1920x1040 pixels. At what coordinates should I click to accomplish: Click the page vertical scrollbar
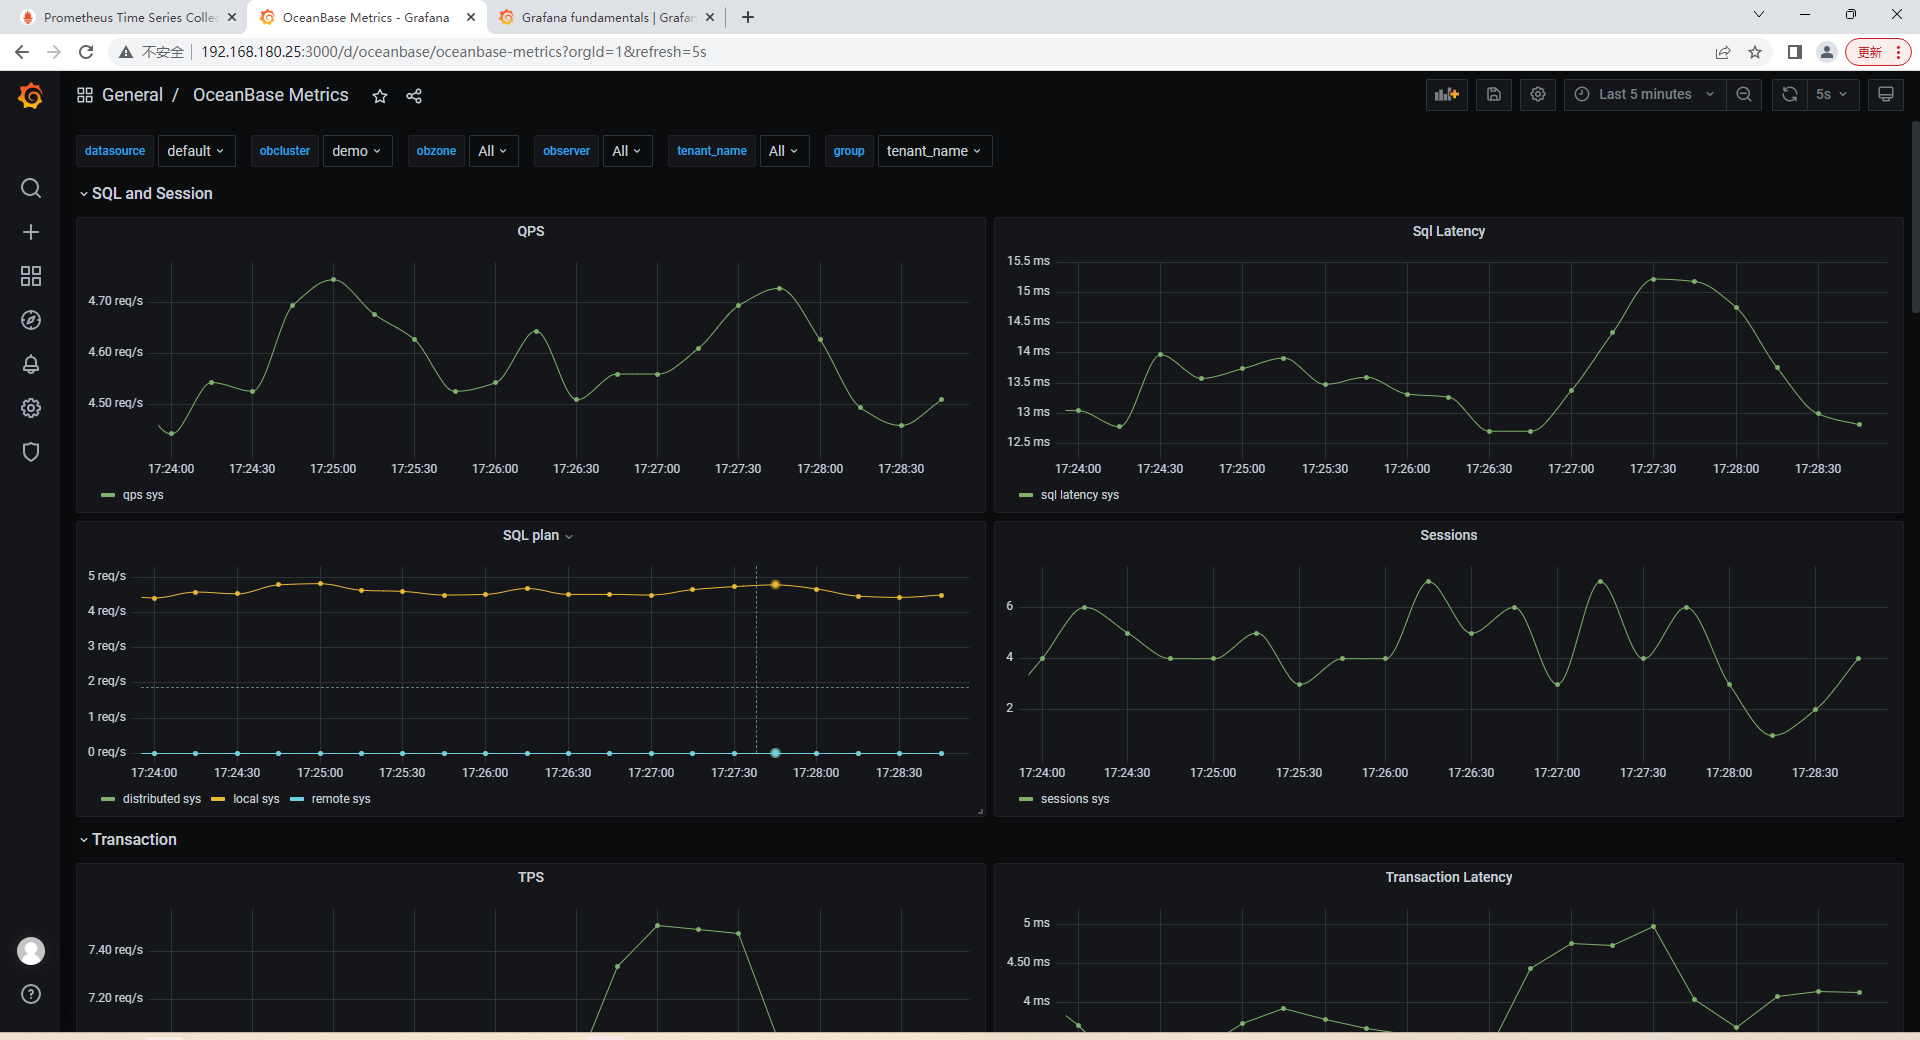click(1914, 215)
